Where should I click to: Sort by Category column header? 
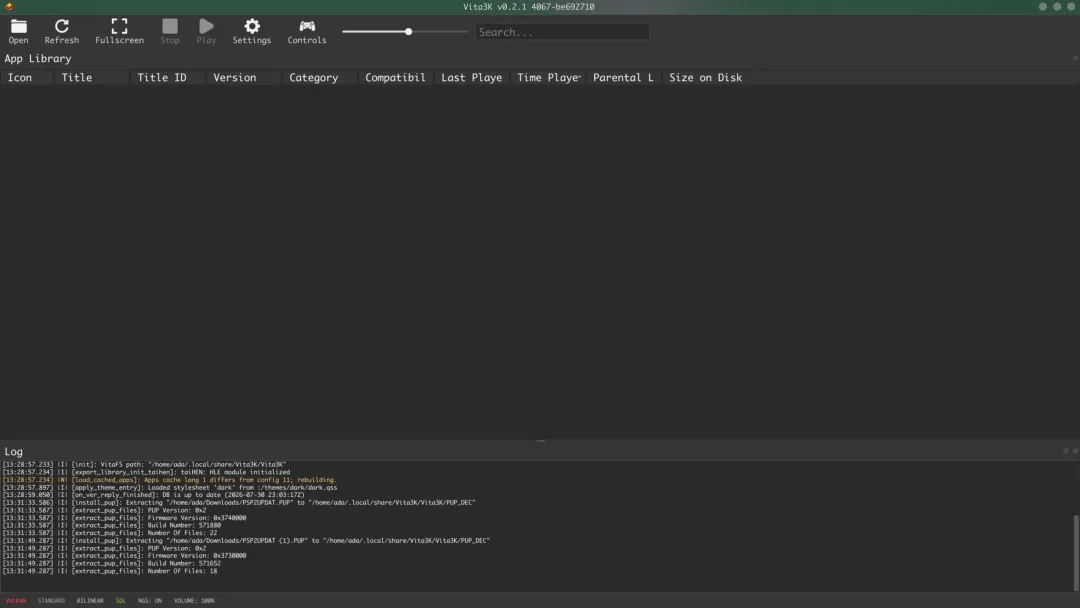click(x=320, y=78)
